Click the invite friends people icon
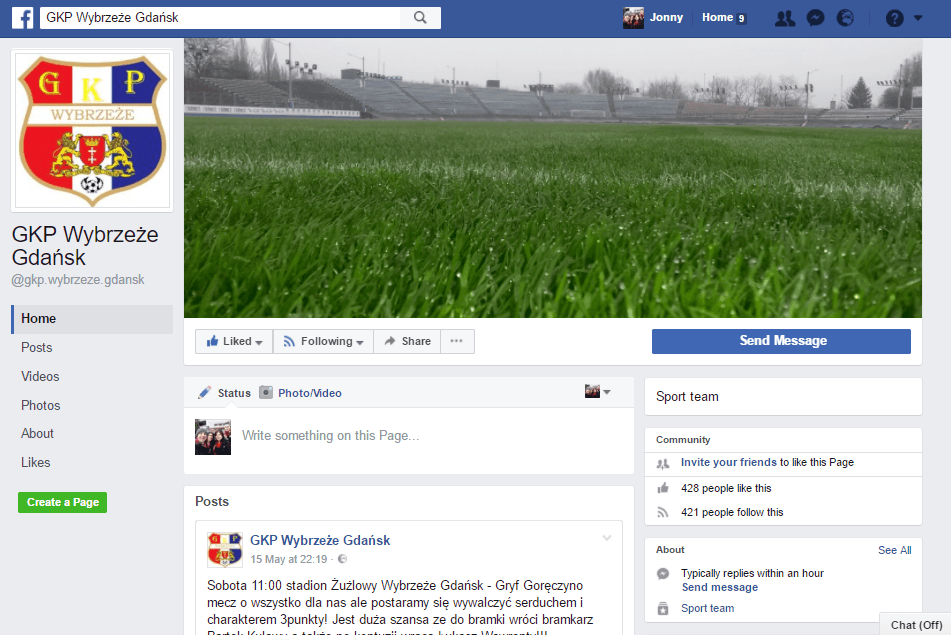The height and width of the screenshot is (635, 951). [663, 464]
